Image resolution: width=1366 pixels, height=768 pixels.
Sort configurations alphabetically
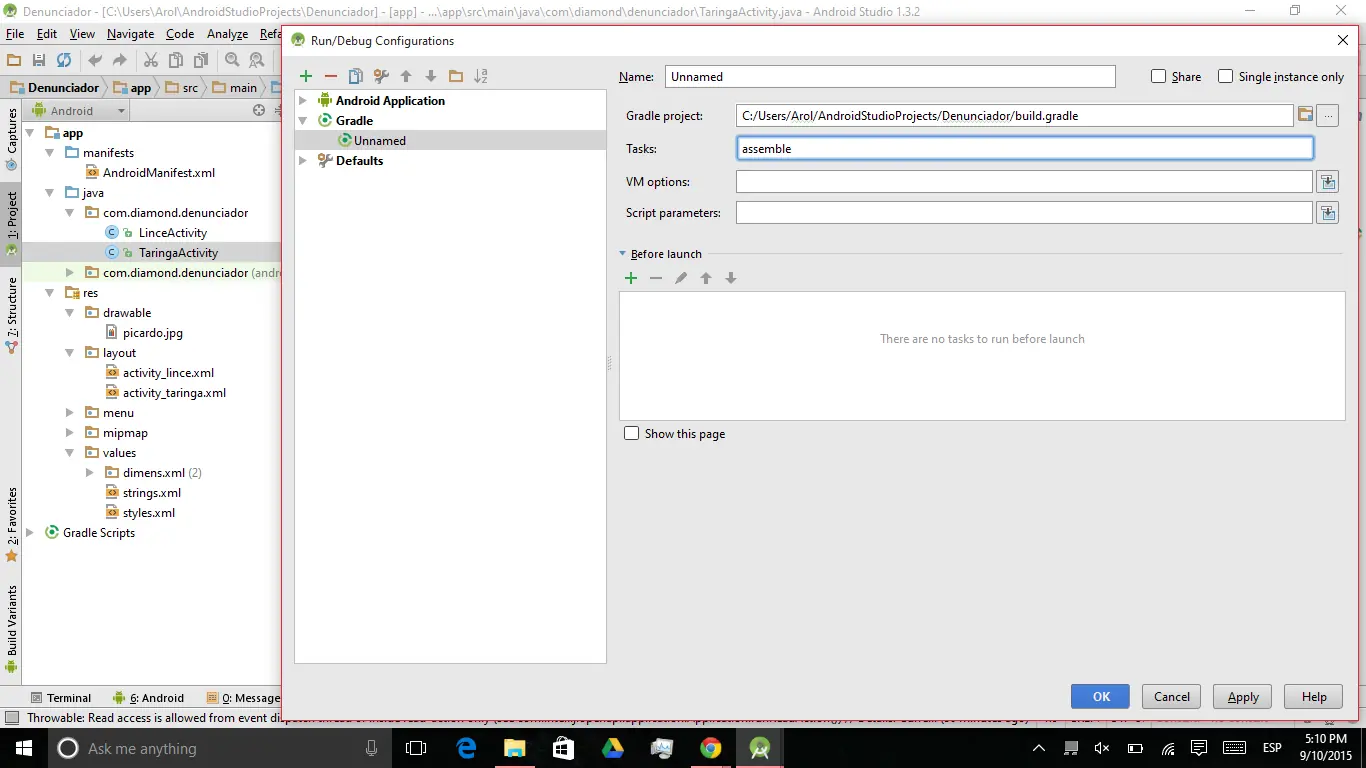coord(481,76)
